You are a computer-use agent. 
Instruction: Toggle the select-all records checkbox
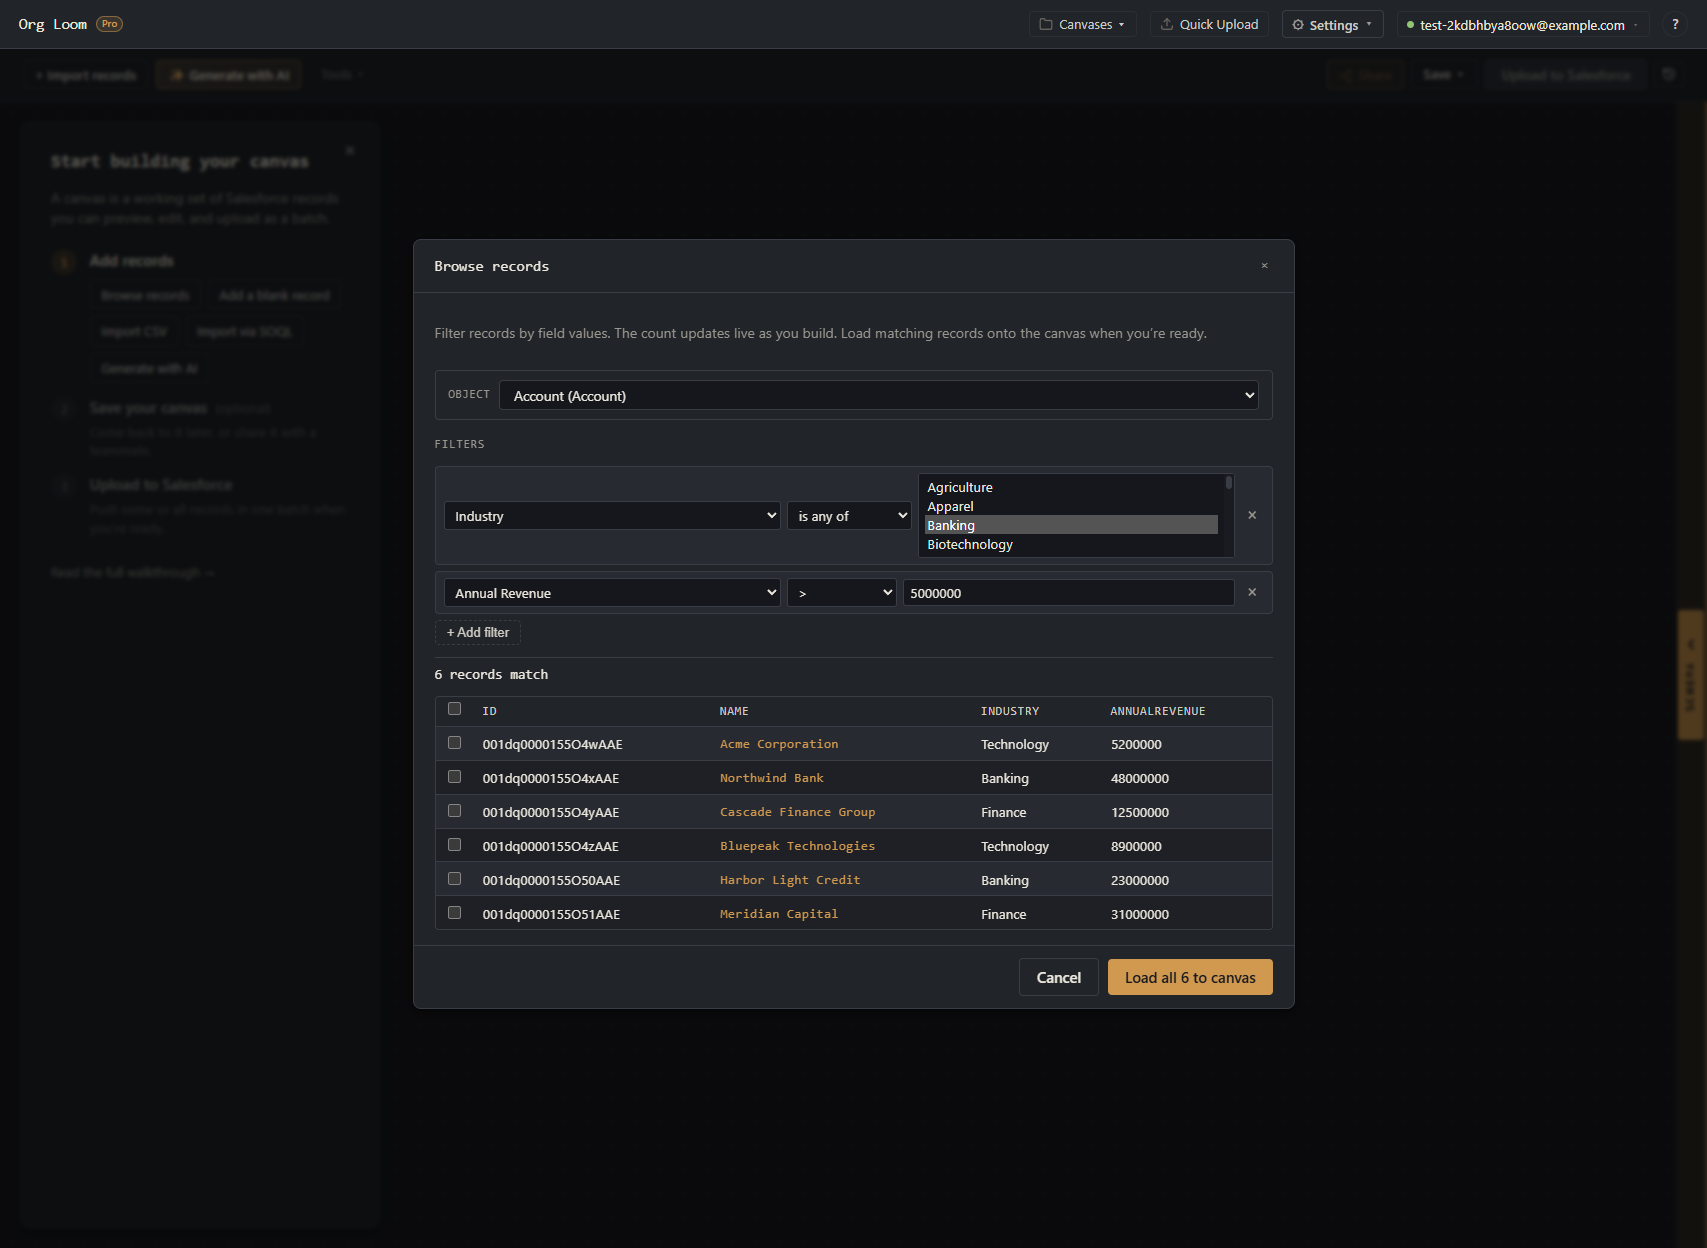pyautogui.click(x=455, y=709)
